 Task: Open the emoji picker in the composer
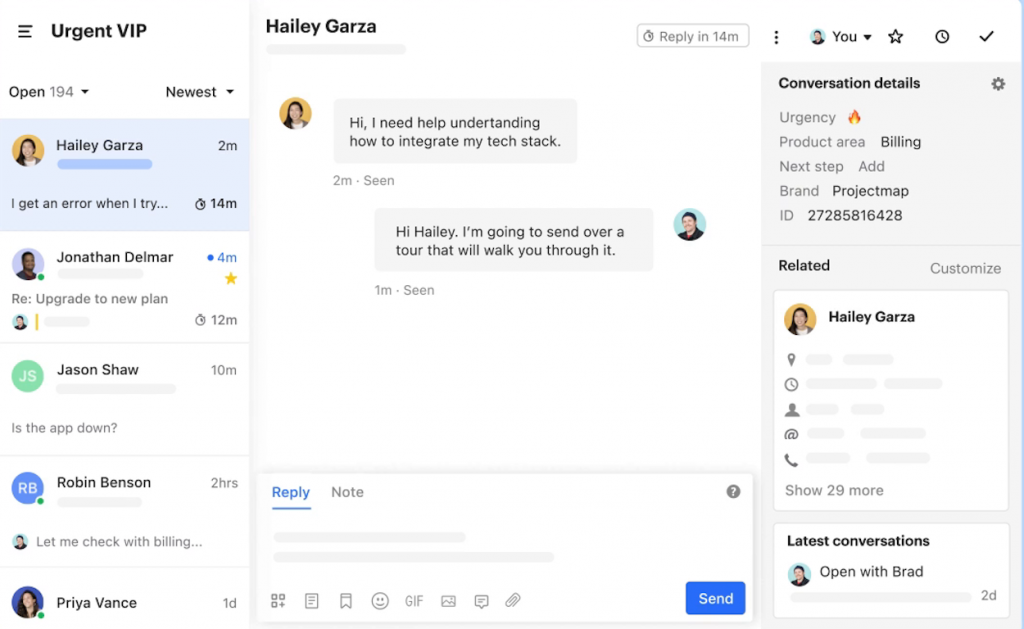click(x=380, y=600)
